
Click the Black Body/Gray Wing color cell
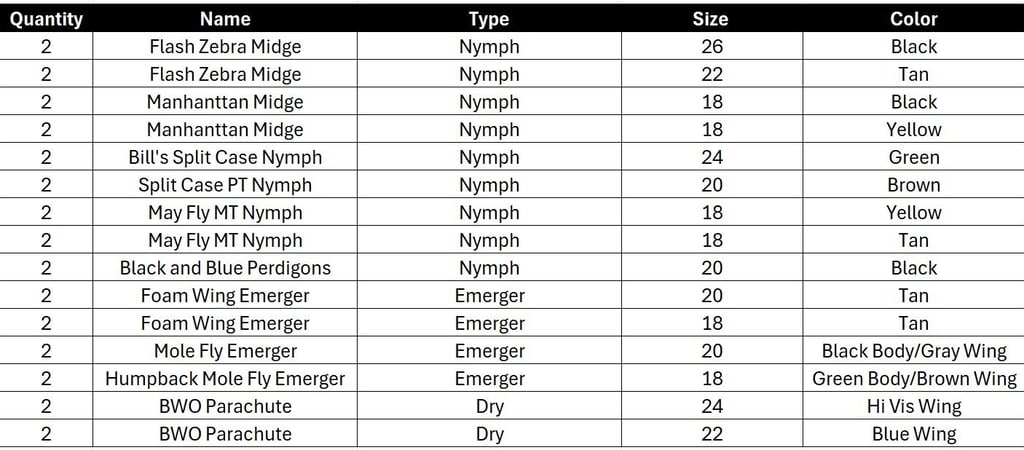click(913, 351)
